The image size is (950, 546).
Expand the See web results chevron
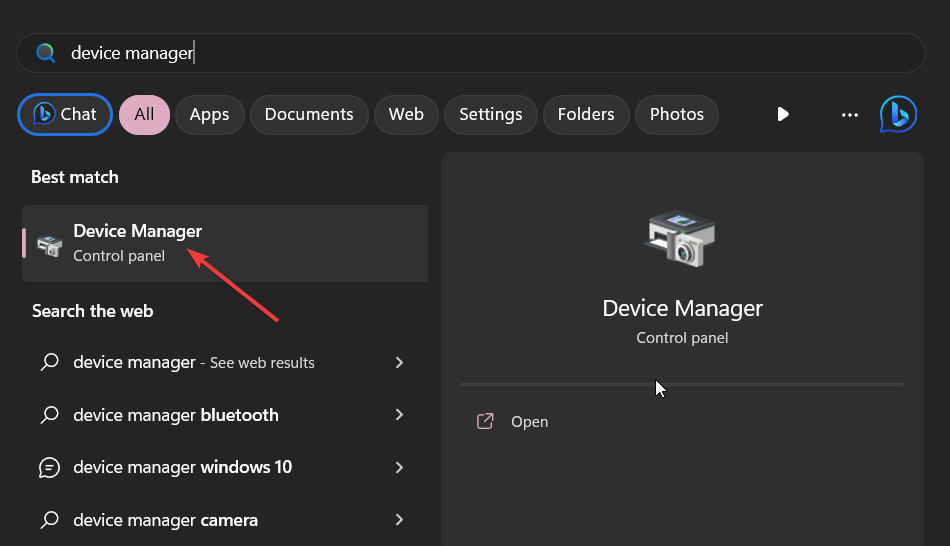(399, 362)
